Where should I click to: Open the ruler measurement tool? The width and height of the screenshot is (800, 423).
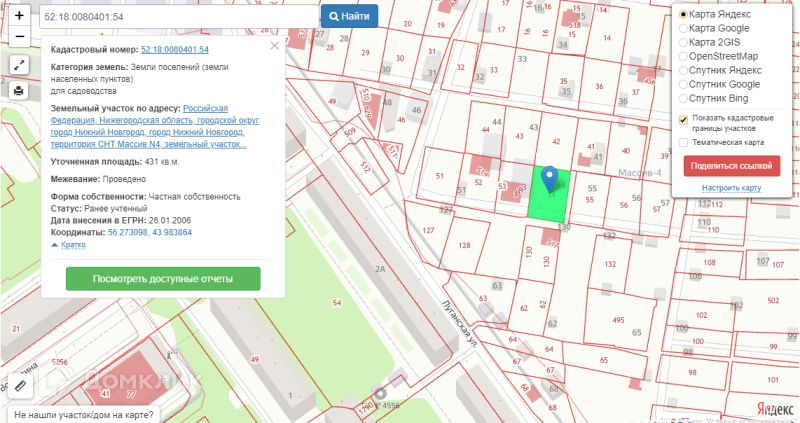[21, 386]
